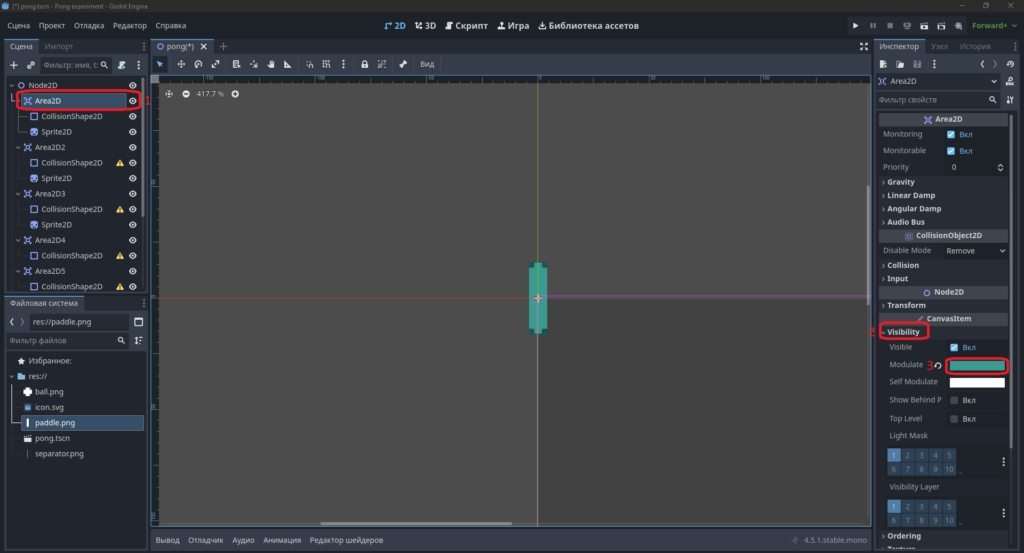Run a specific scene folder clapperboard icon
1024x553 pixels.
click(x=941, y=25)
